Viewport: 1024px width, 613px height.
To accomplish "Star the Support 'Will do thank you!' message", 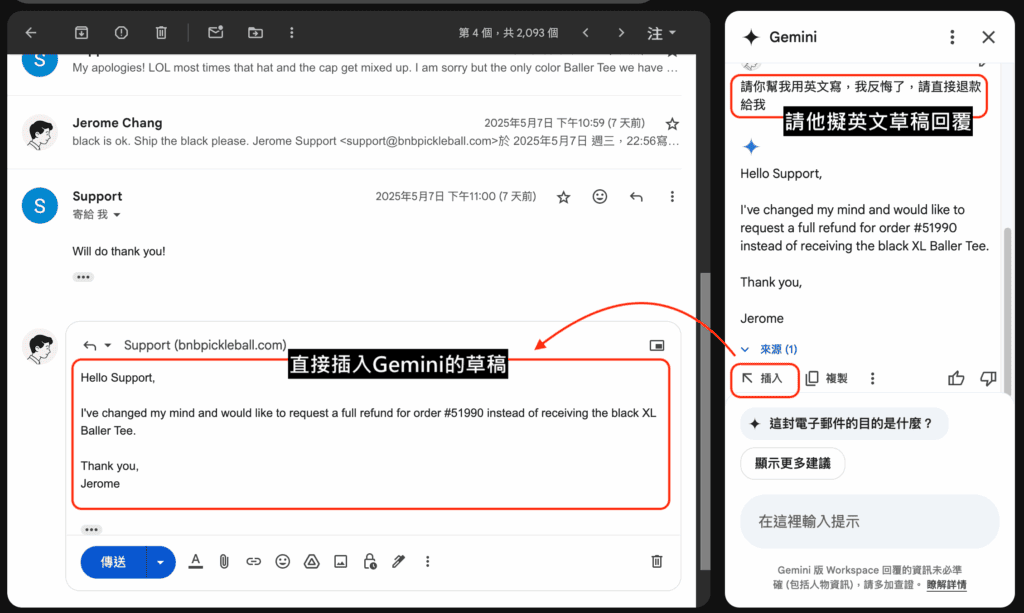I will tap(564, 196).
